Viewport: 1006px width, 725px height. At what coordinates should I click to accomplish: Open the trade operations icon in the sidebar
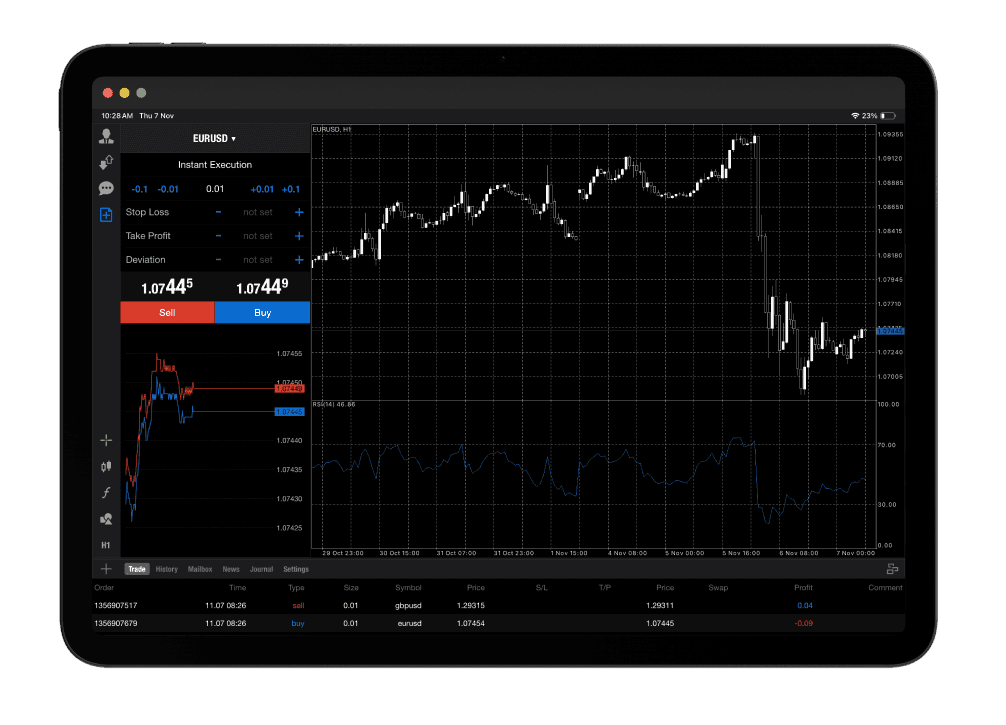(x=106, y=162)
